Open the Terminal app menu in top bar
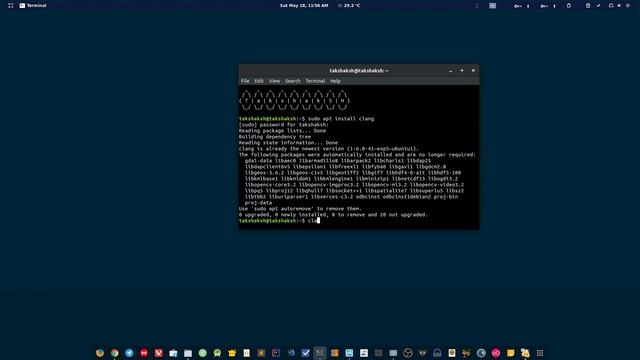The image size is (640, 360). [x=33, y=6]
